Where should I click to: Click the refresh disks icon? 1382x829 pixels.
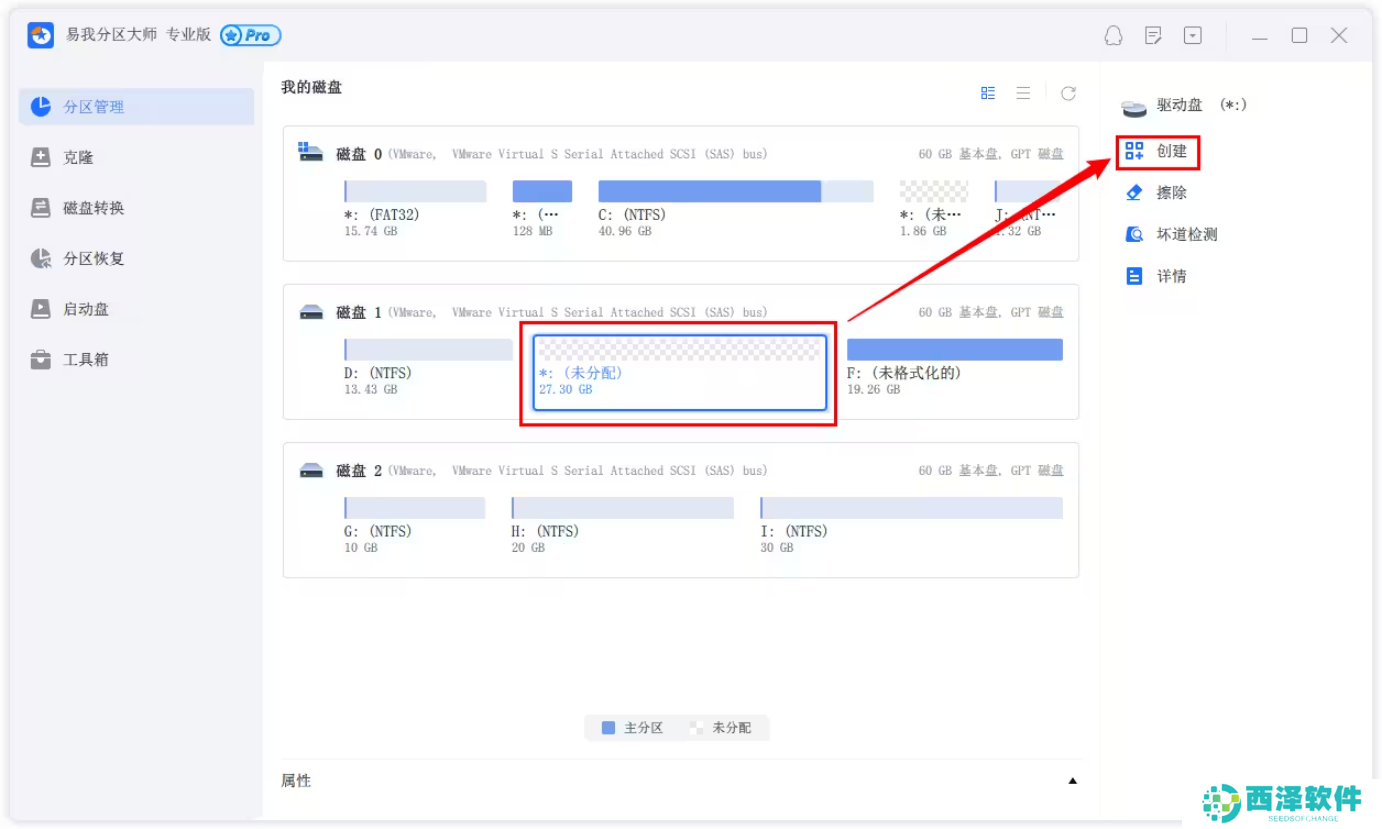[x=1068, y=93]
